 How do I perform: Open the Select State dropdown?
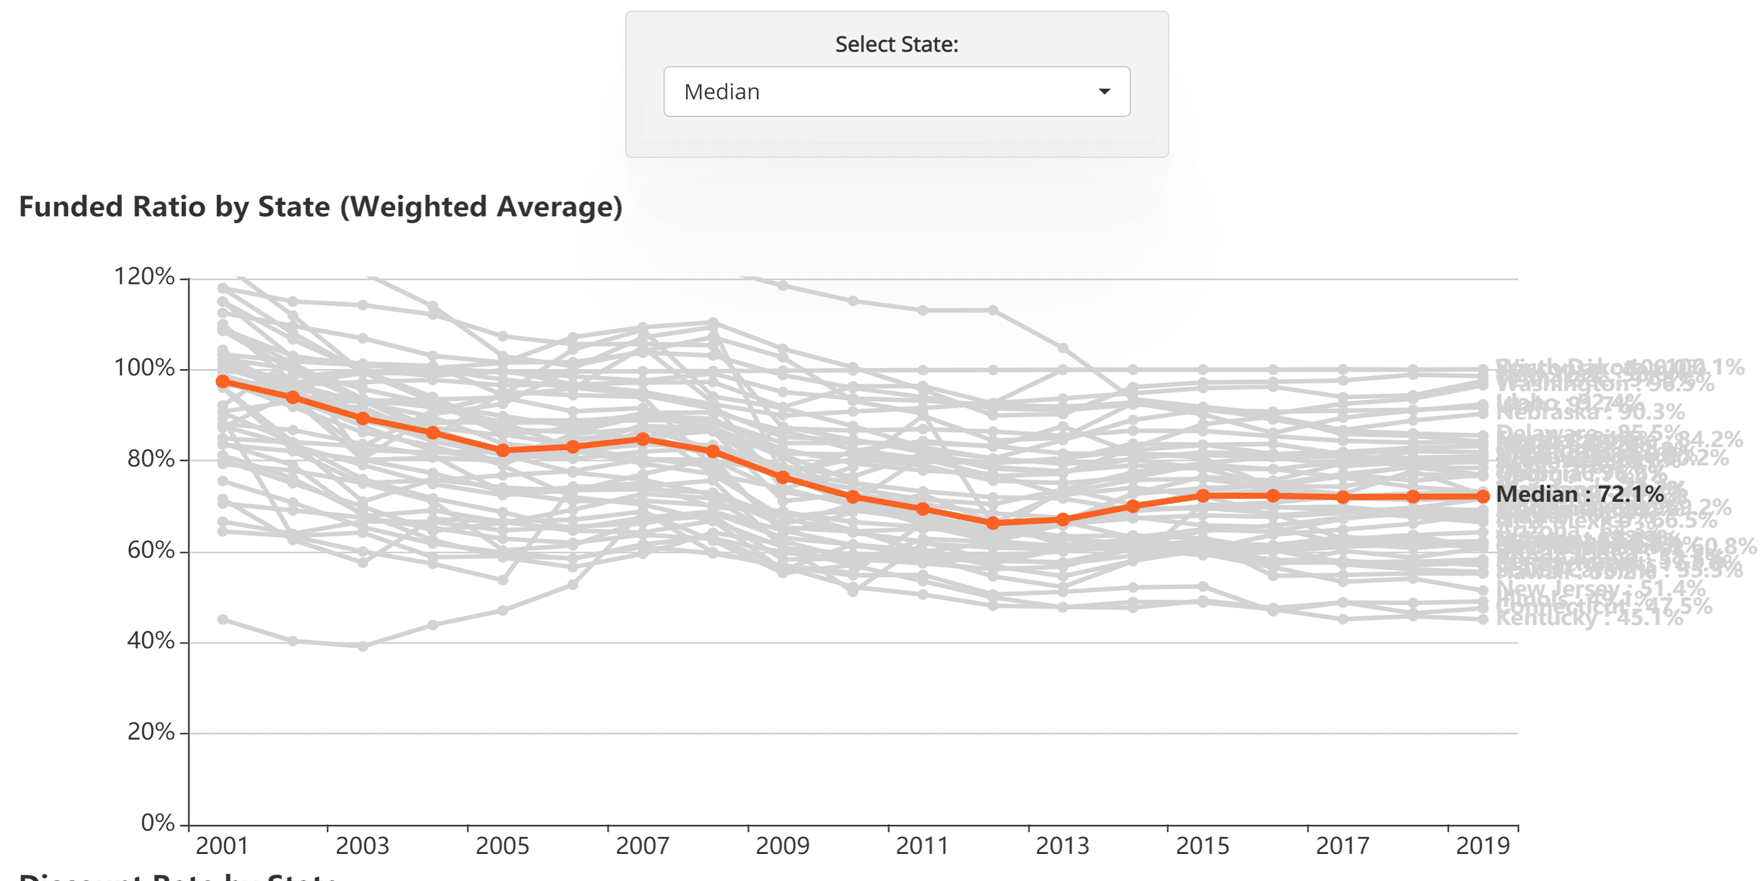(x=895, y=92)
